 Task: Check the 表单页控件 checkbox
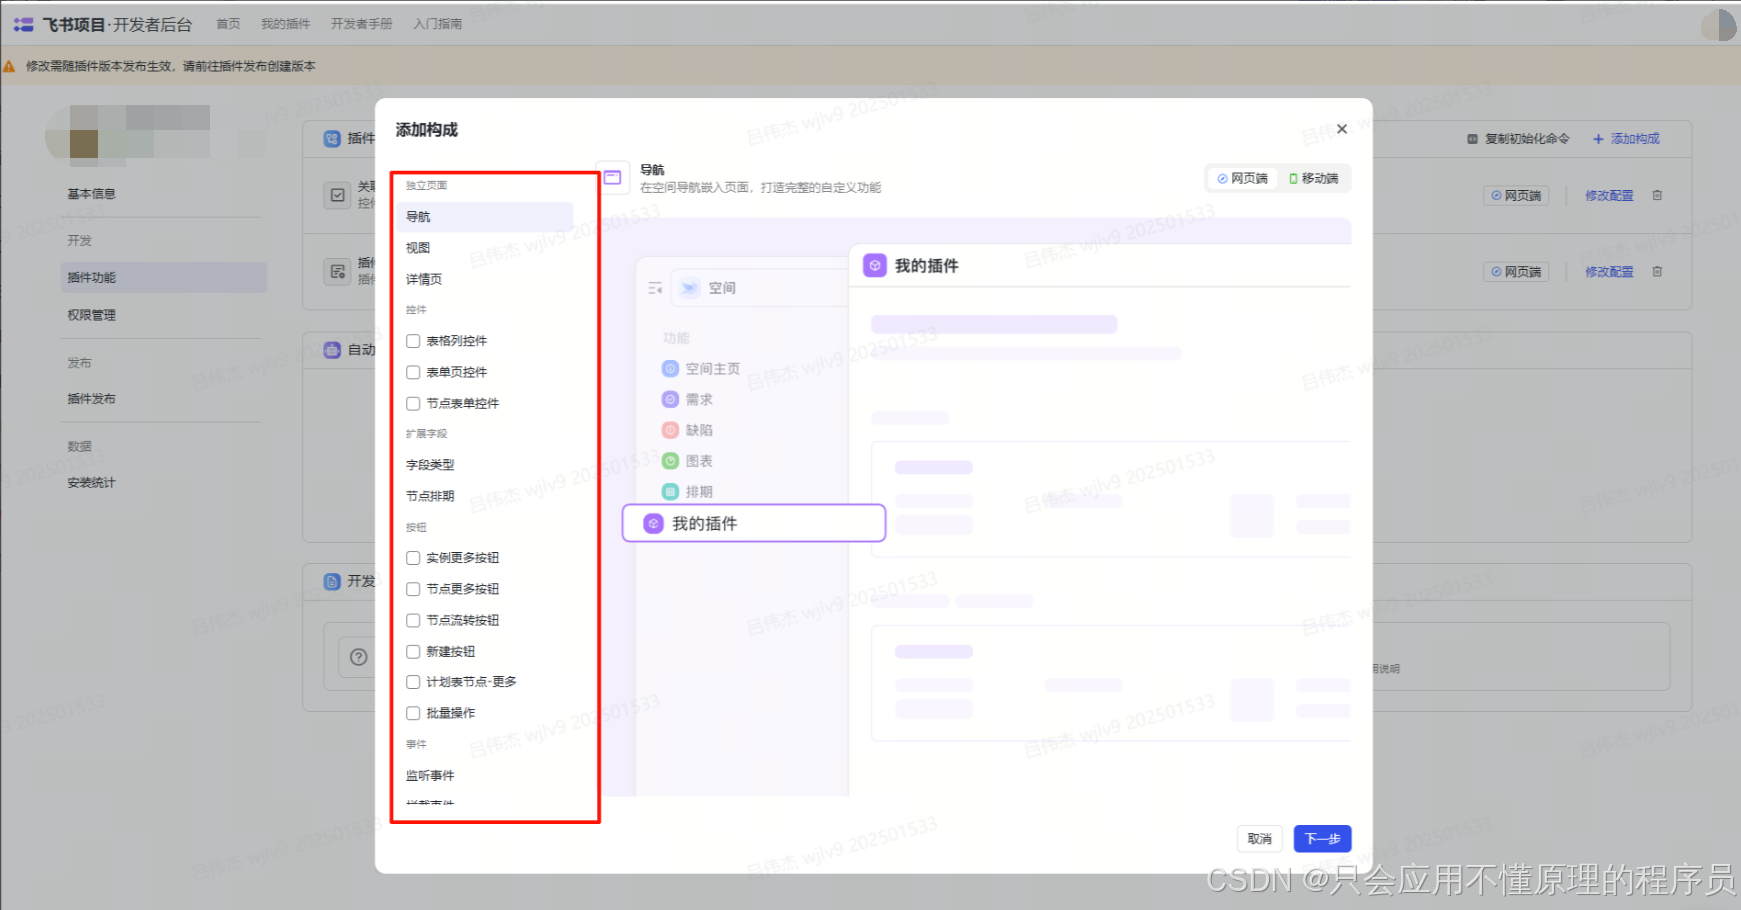(413, 372)
